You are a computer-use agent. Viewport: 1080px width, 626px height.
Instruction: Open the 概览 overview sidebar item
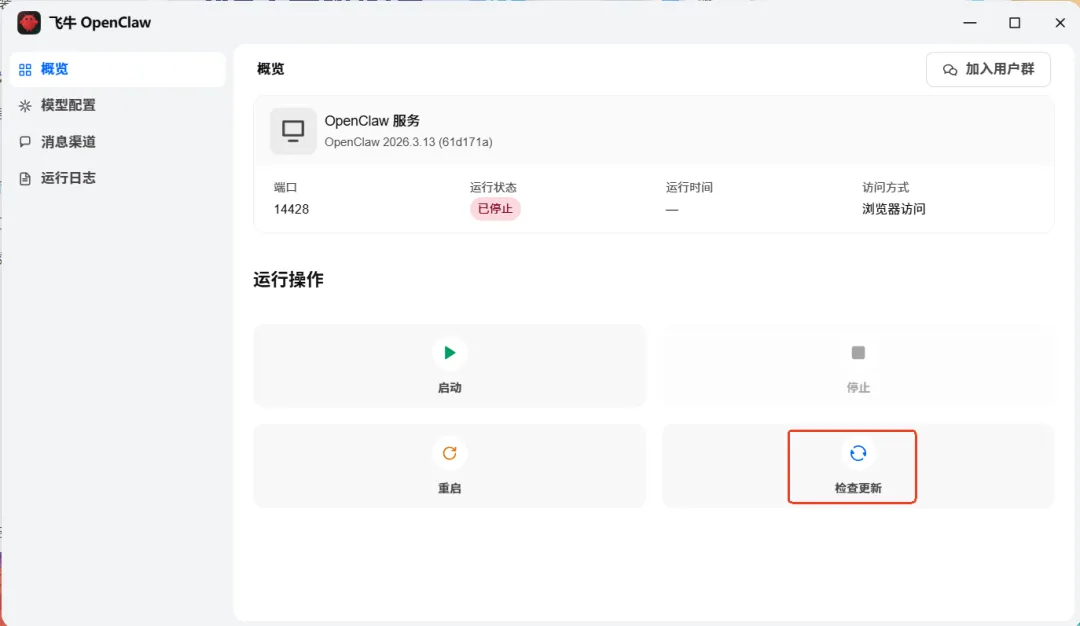point(118,69)
